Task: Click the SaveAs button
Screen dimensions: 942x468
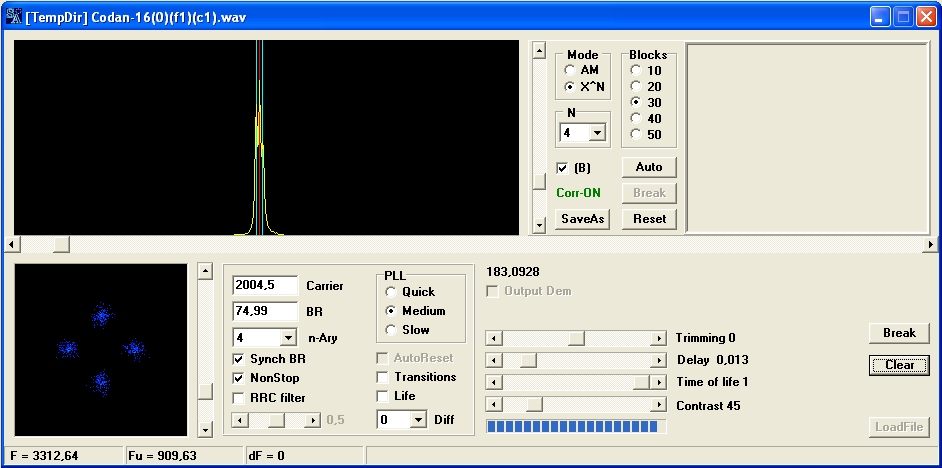Action: click(582, 219)
